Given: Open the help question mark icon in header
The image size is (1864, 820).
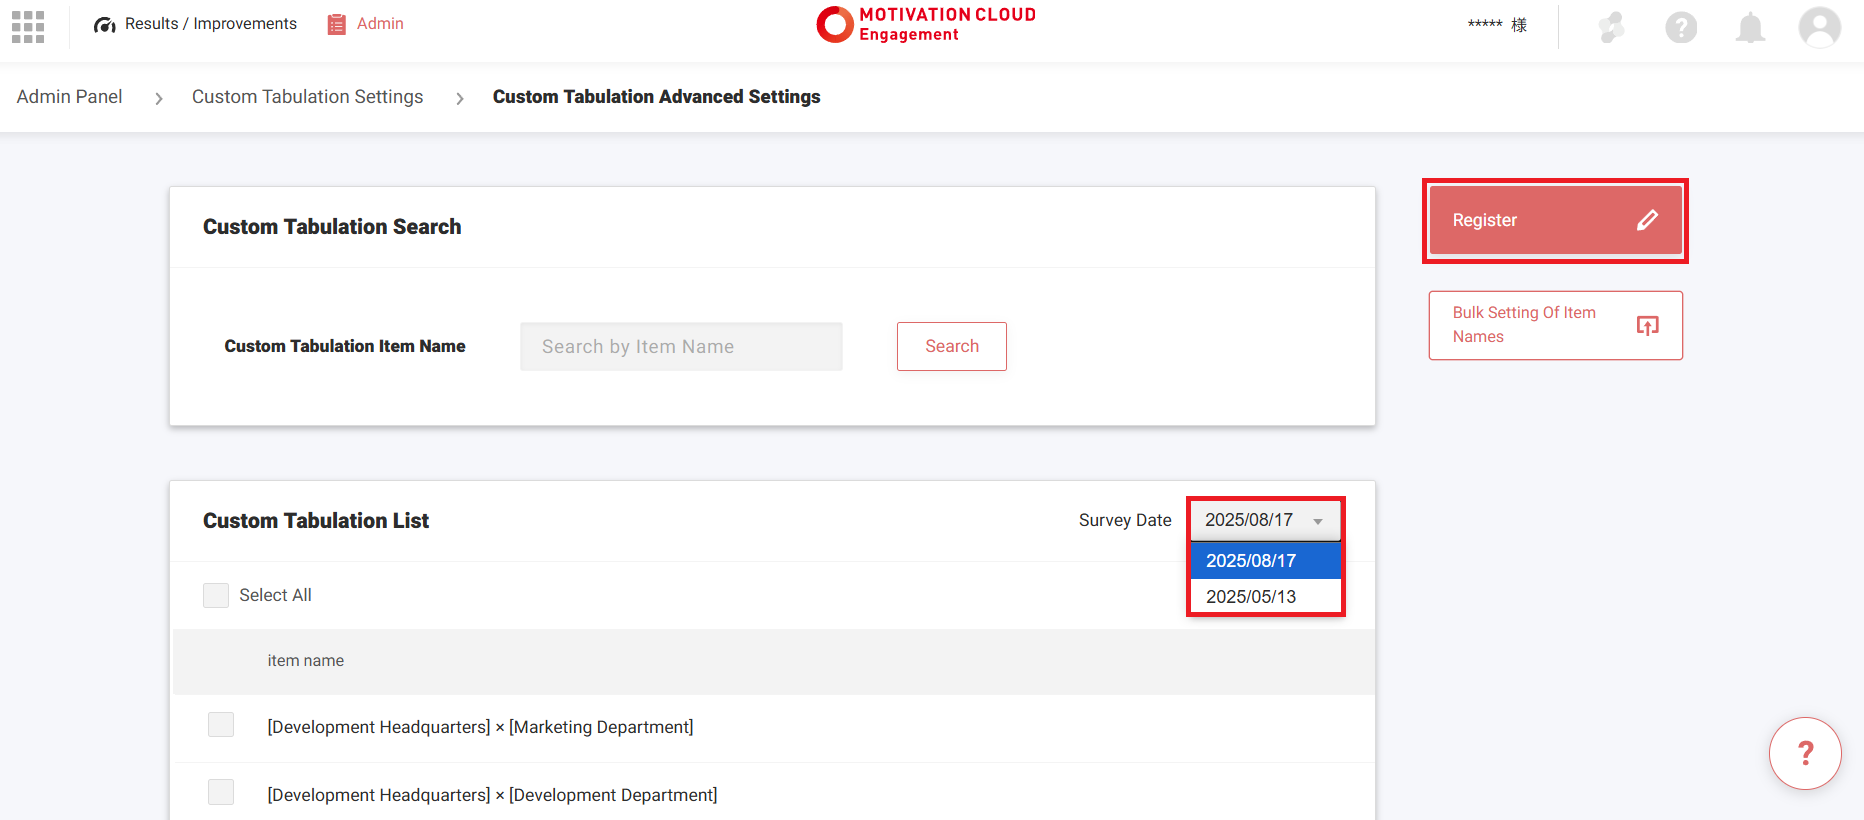Looking at the screenshot, I should coord(1681,27).
